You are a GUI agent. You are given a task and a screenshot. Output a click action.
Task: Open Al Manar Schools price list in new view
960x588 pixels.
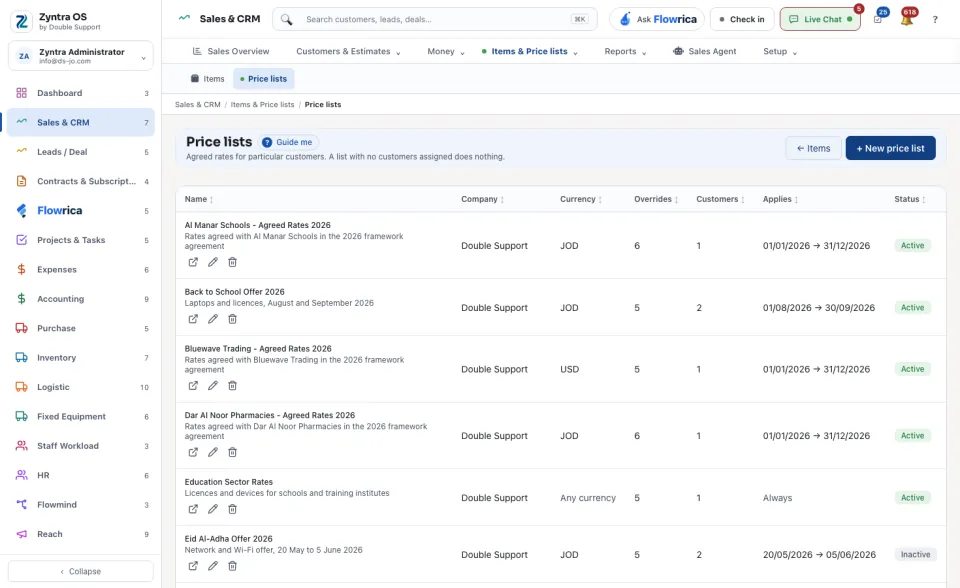pyautogui.click(x=193, y=262)
